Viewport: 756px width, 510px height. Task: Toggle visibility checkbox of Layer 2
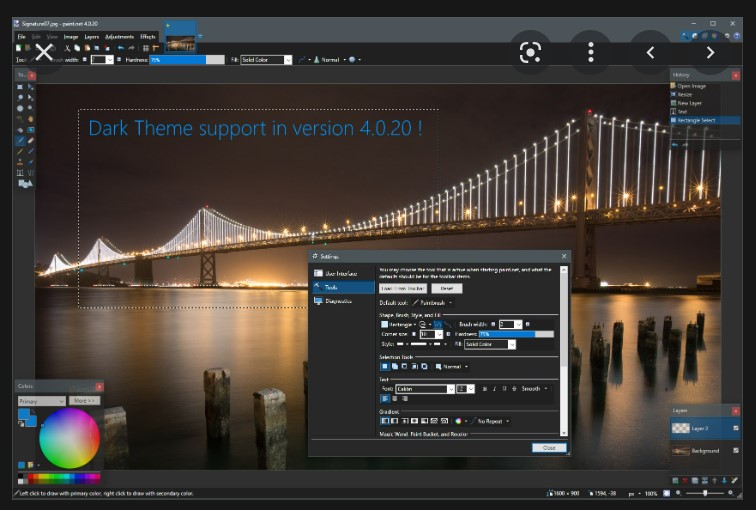(736, 428)
